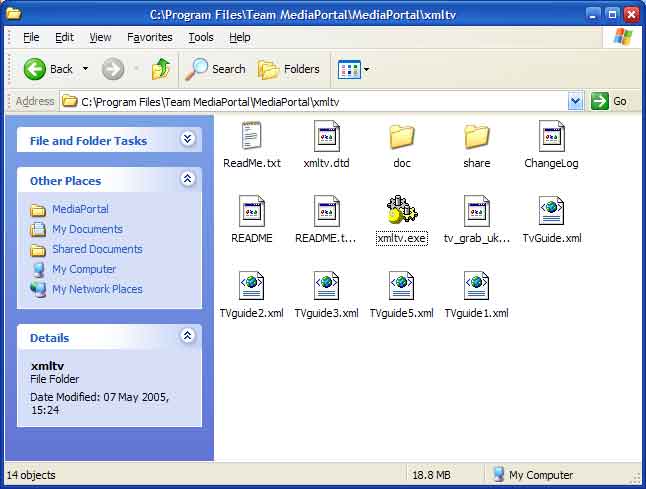Click the folder icon in title bar

14,14
